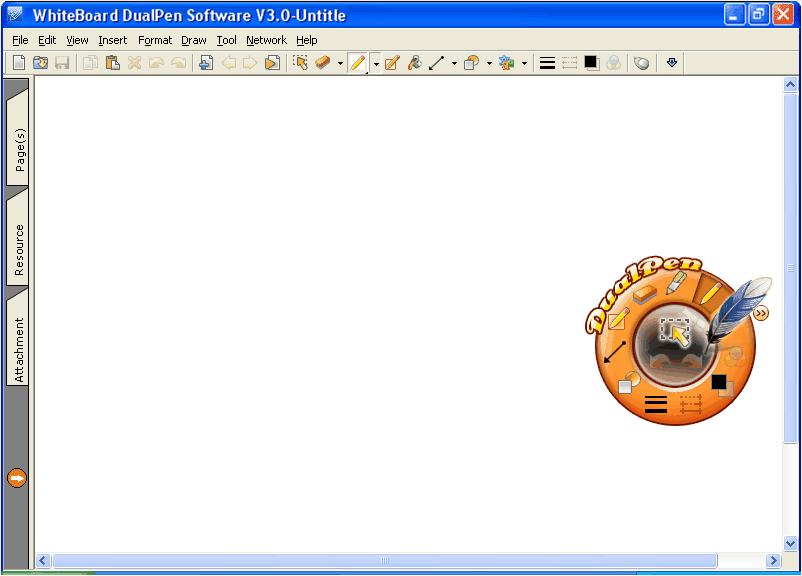Choose the shapes icon on DualPen wheel
The width and height of the screenshot is (802, 576).
click(629, 383)
